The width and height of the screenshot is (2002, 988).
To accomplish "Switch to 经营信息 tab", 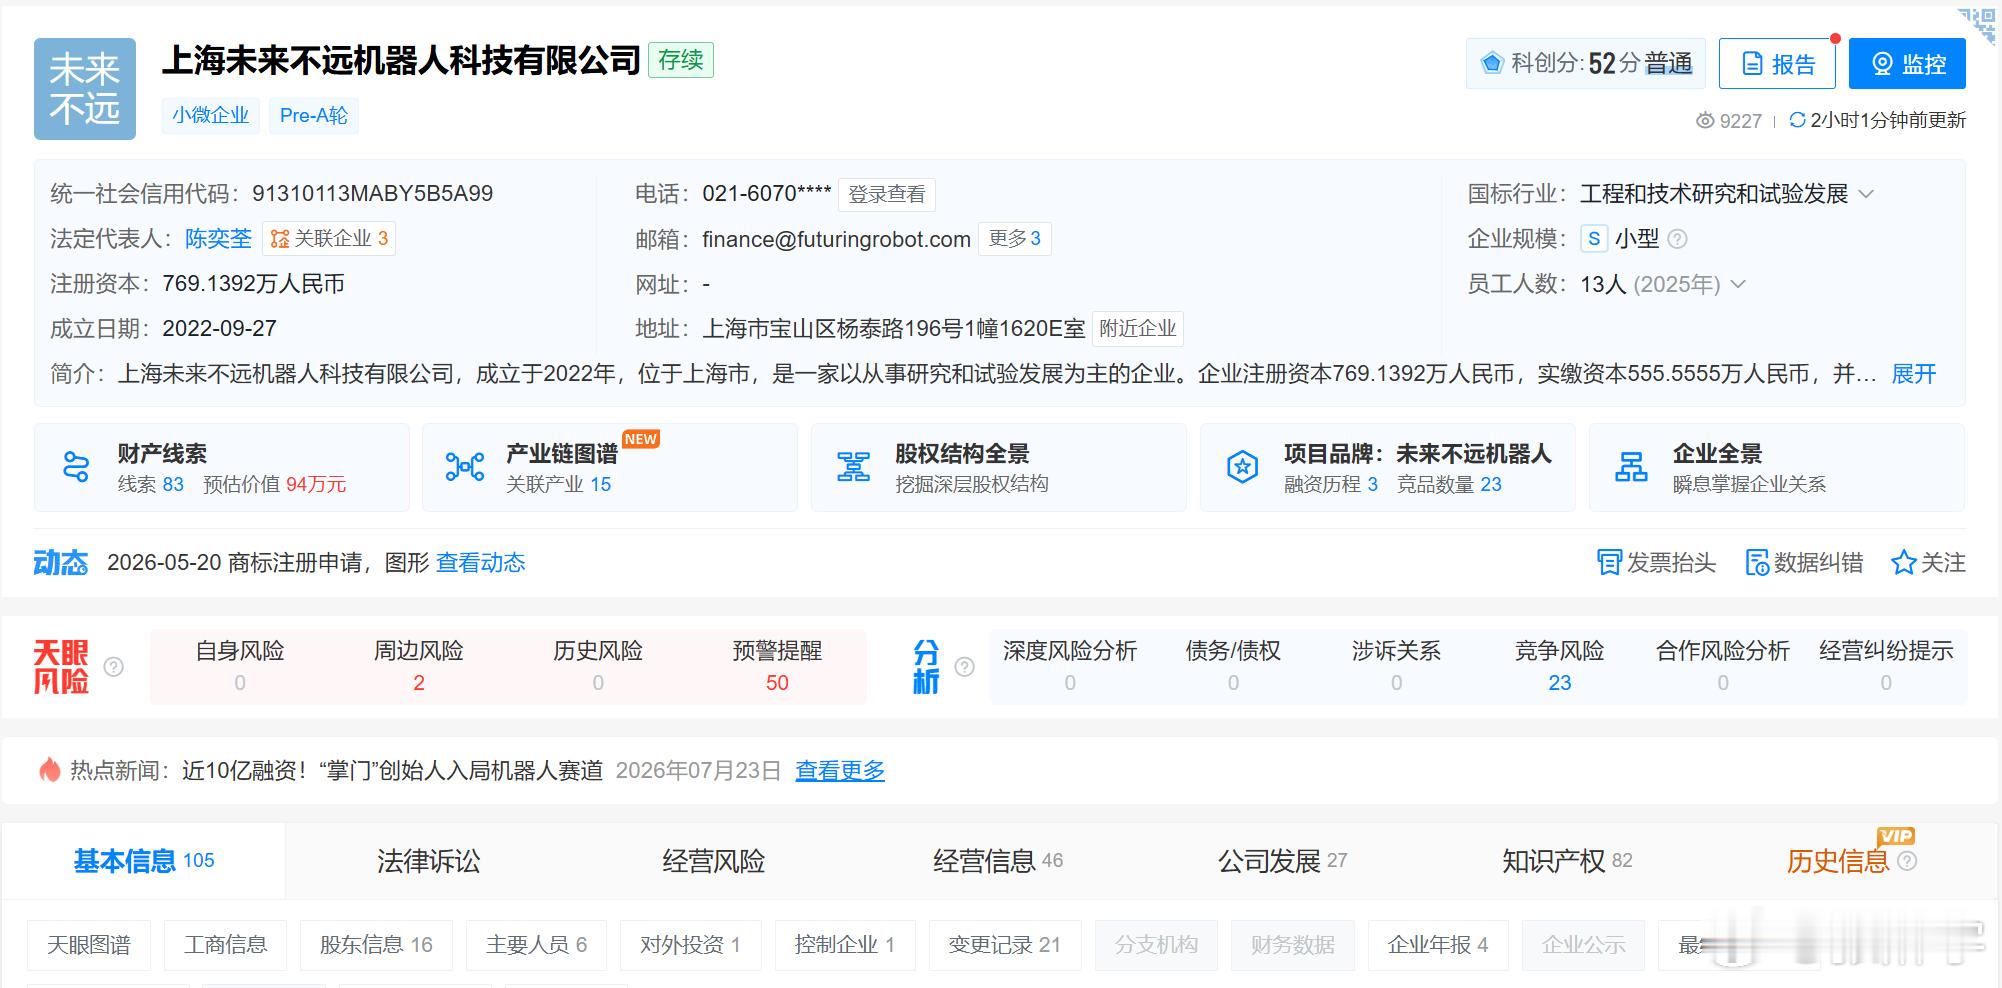I will [998, 861].
